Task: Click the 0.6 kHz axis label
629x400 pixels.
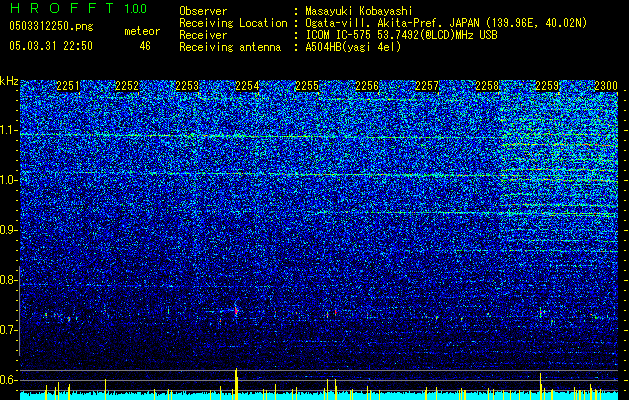Action: (x=8, y=380)
